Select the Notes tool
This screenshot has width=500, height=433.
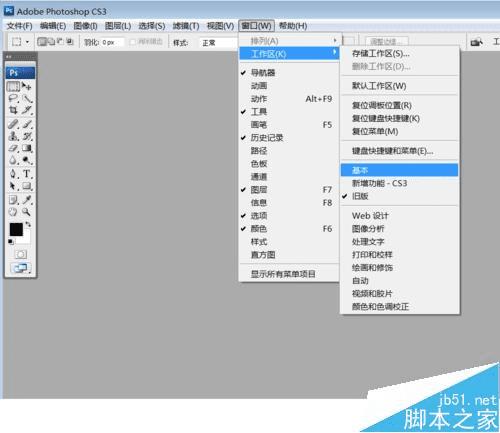click(13, 200)
